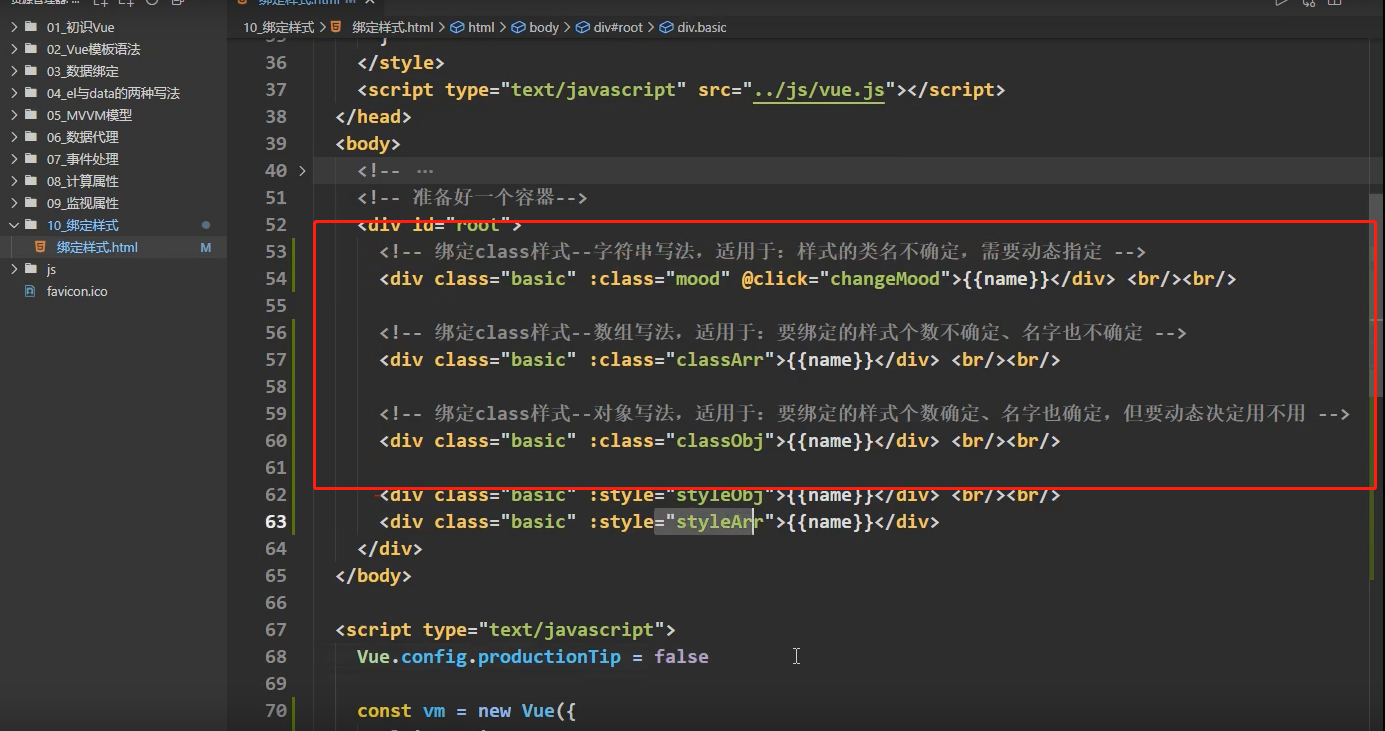Open the html breadcrumb segment
Screen dimensions: 1385x731
pyautogui.click(x=482, y=27)
